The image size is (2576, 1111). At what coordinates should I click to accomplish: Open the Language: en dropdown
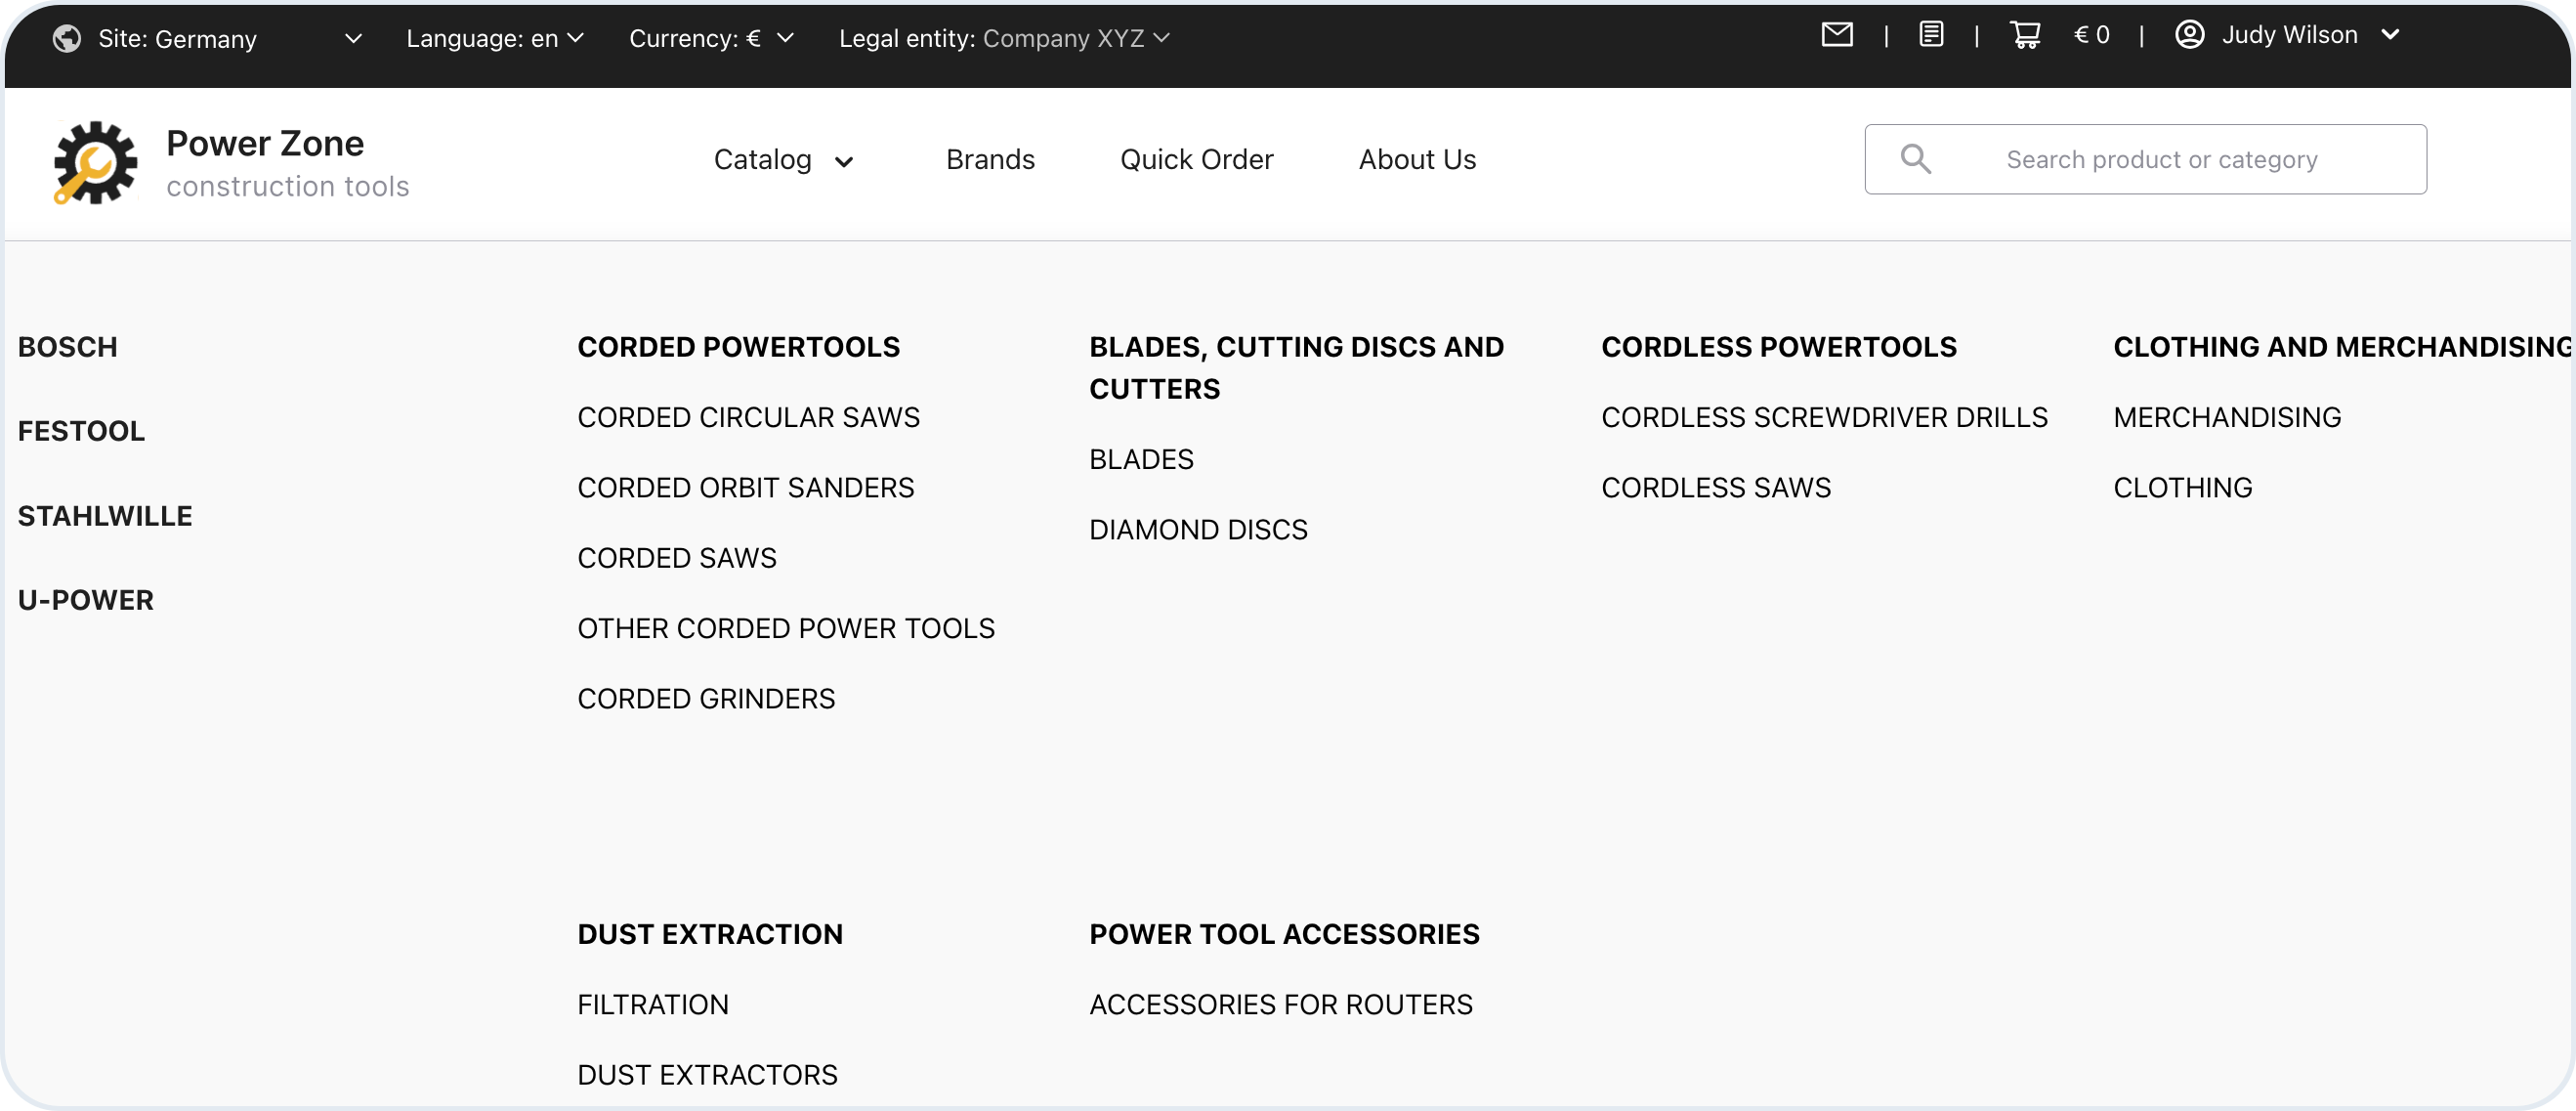pos(495,38)
